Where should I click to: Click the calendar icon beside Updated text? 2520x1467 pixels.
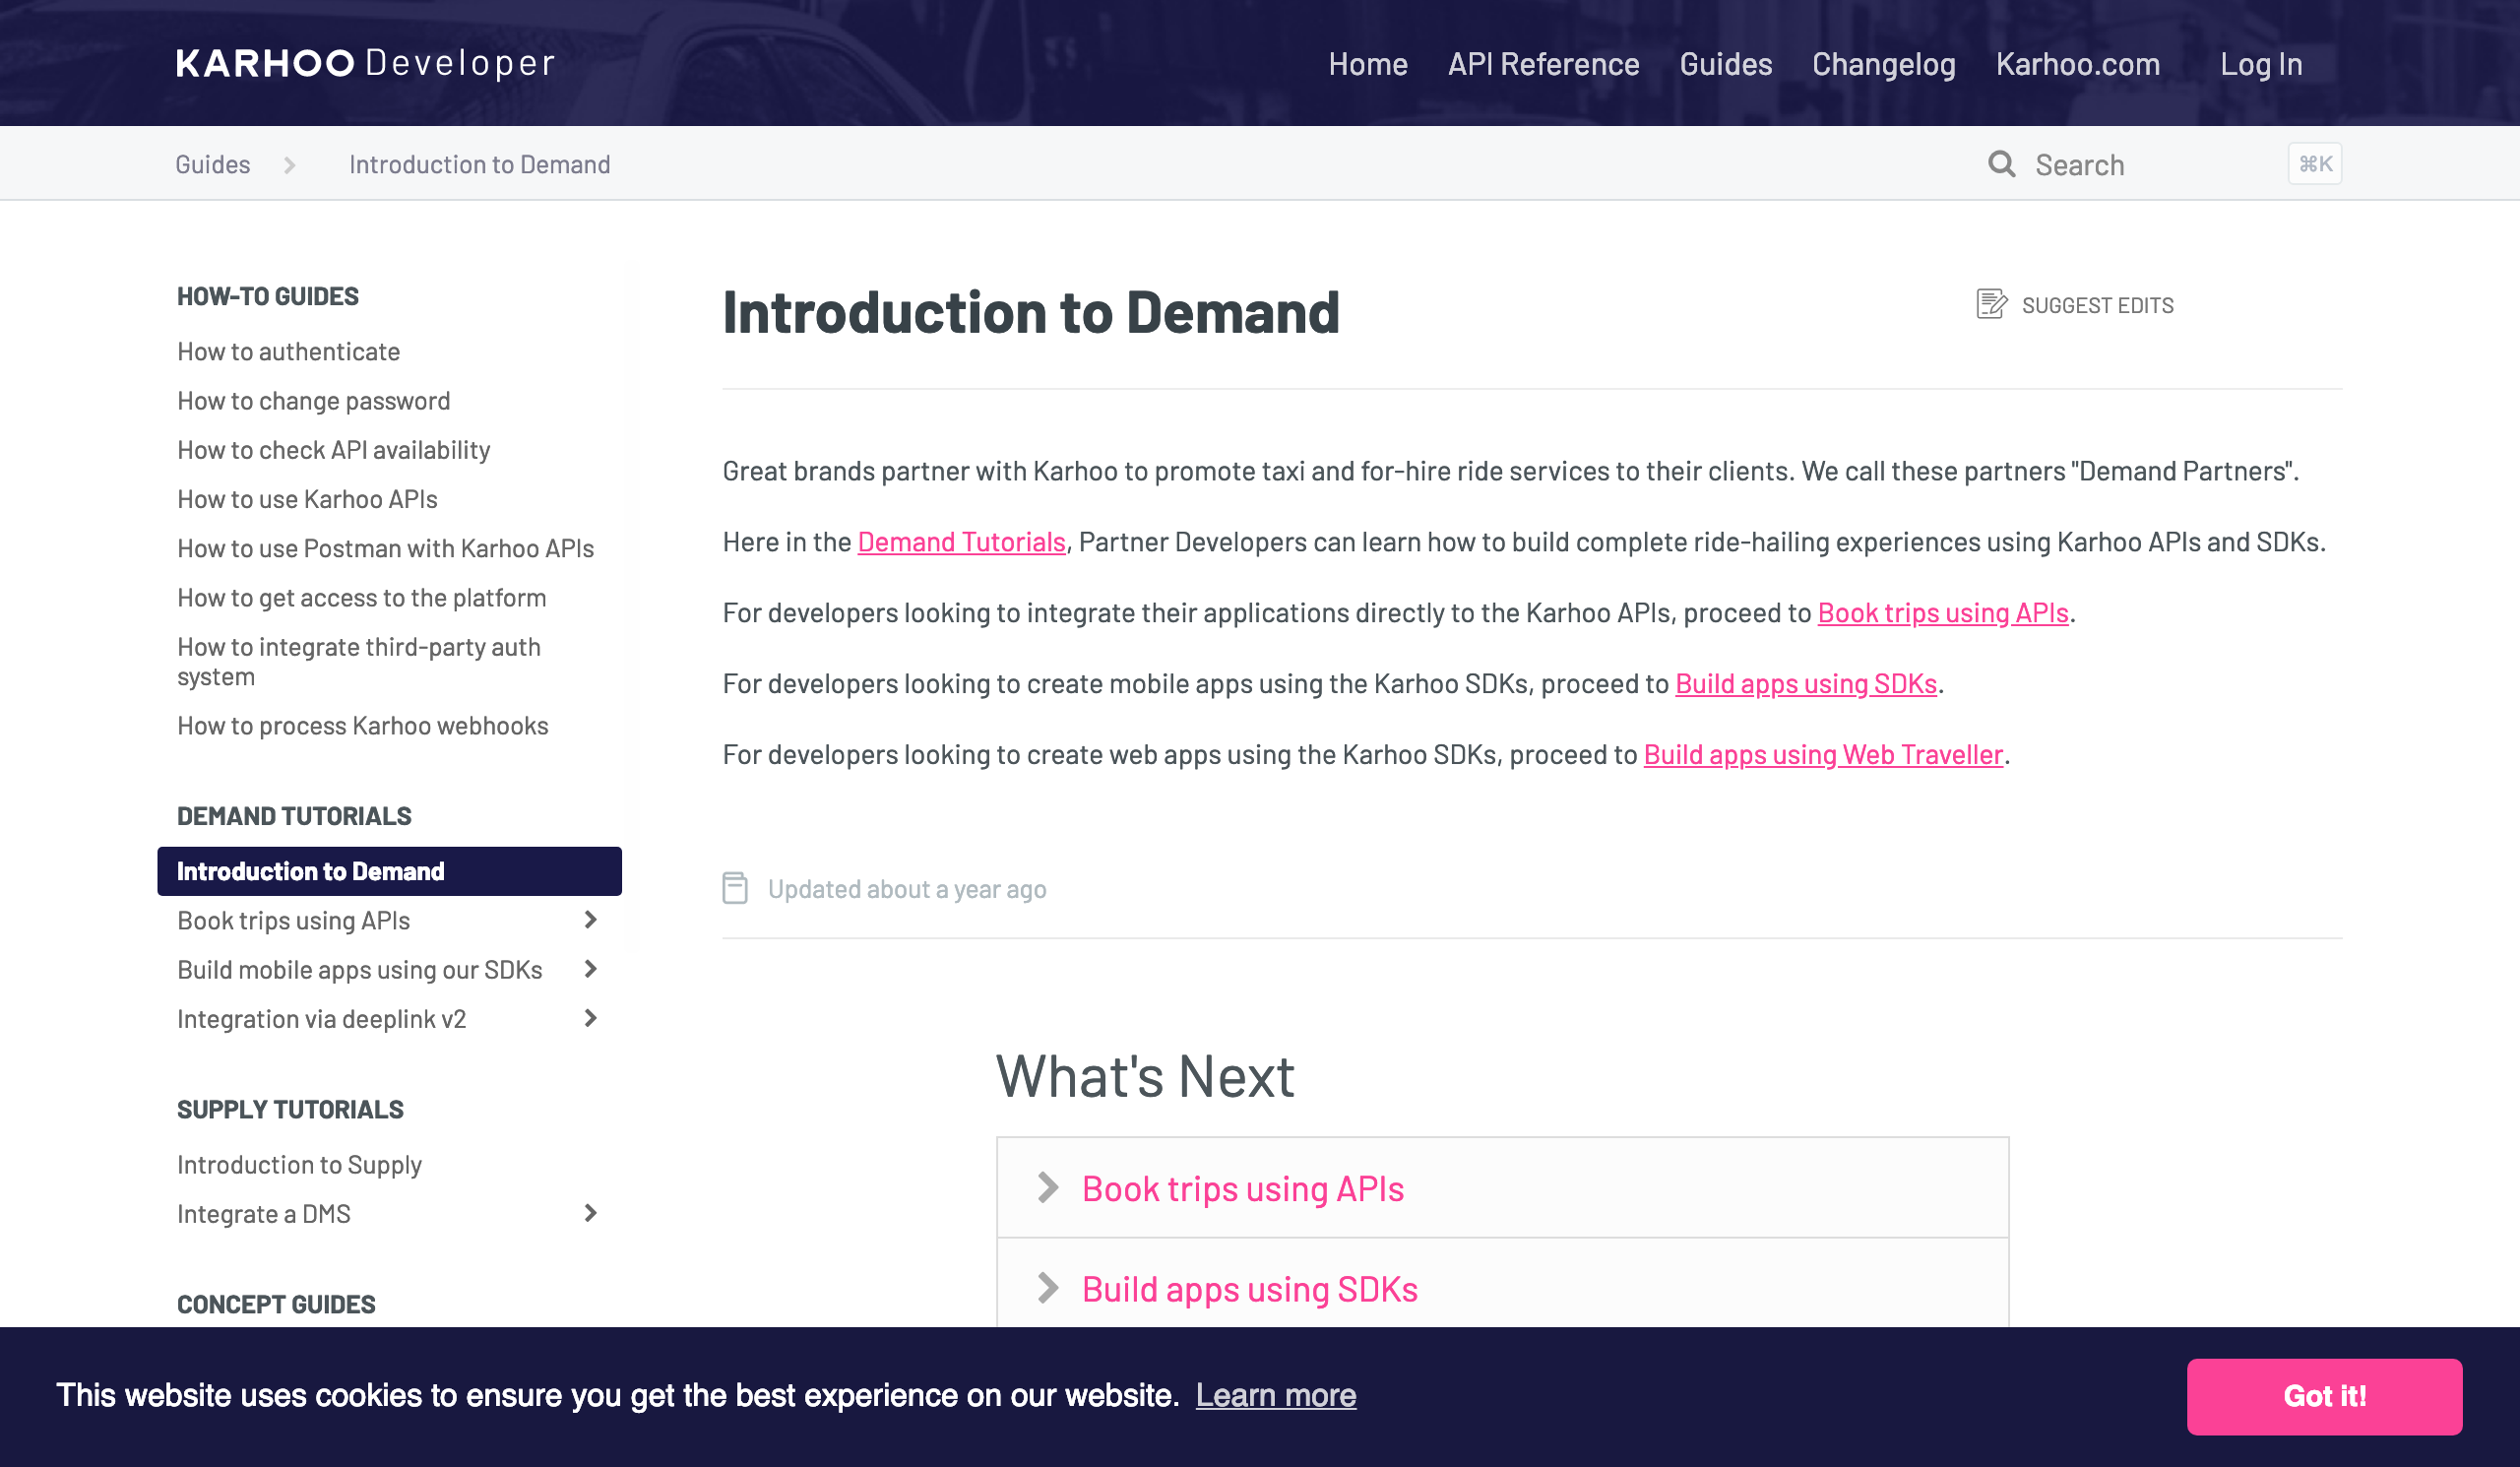tap(735, 888)
